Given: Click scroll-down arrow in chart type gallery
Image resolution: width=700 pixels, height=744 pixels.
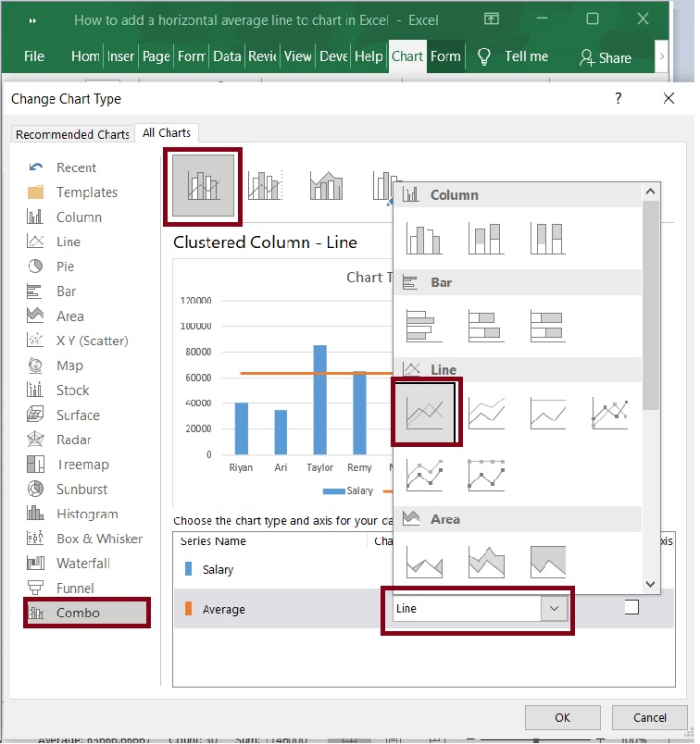Looking at the screenshot, I should point(651,584).
